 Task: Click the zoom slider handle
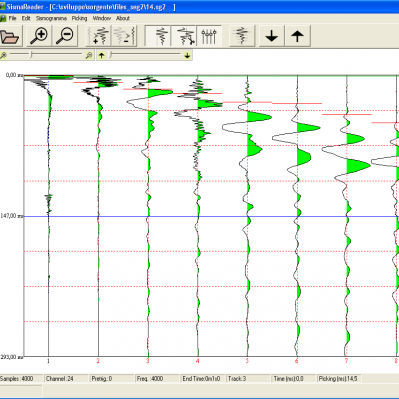[x=31, y=55]
